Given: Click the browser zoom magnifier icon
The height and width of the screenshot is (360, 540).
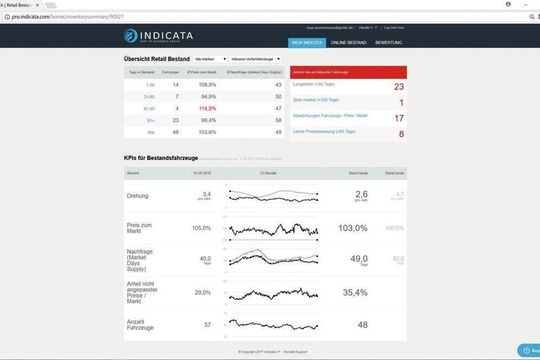Looking at the screenshot, I should [532, 17].
